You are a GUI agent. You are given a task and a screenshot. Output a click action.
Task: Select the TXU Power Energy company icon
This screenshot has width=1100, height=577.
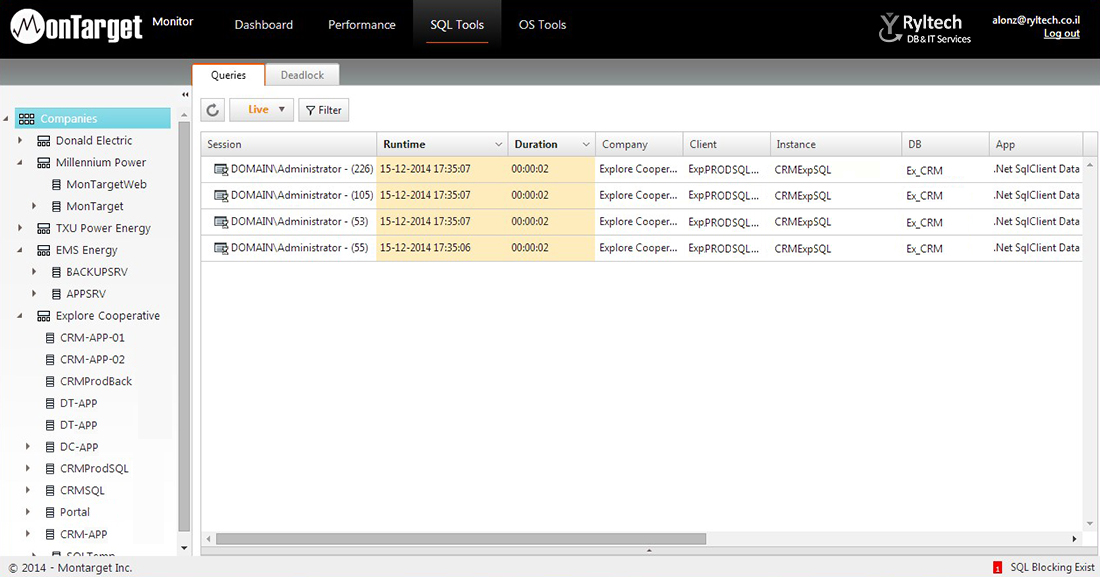[x=43, y=228]
